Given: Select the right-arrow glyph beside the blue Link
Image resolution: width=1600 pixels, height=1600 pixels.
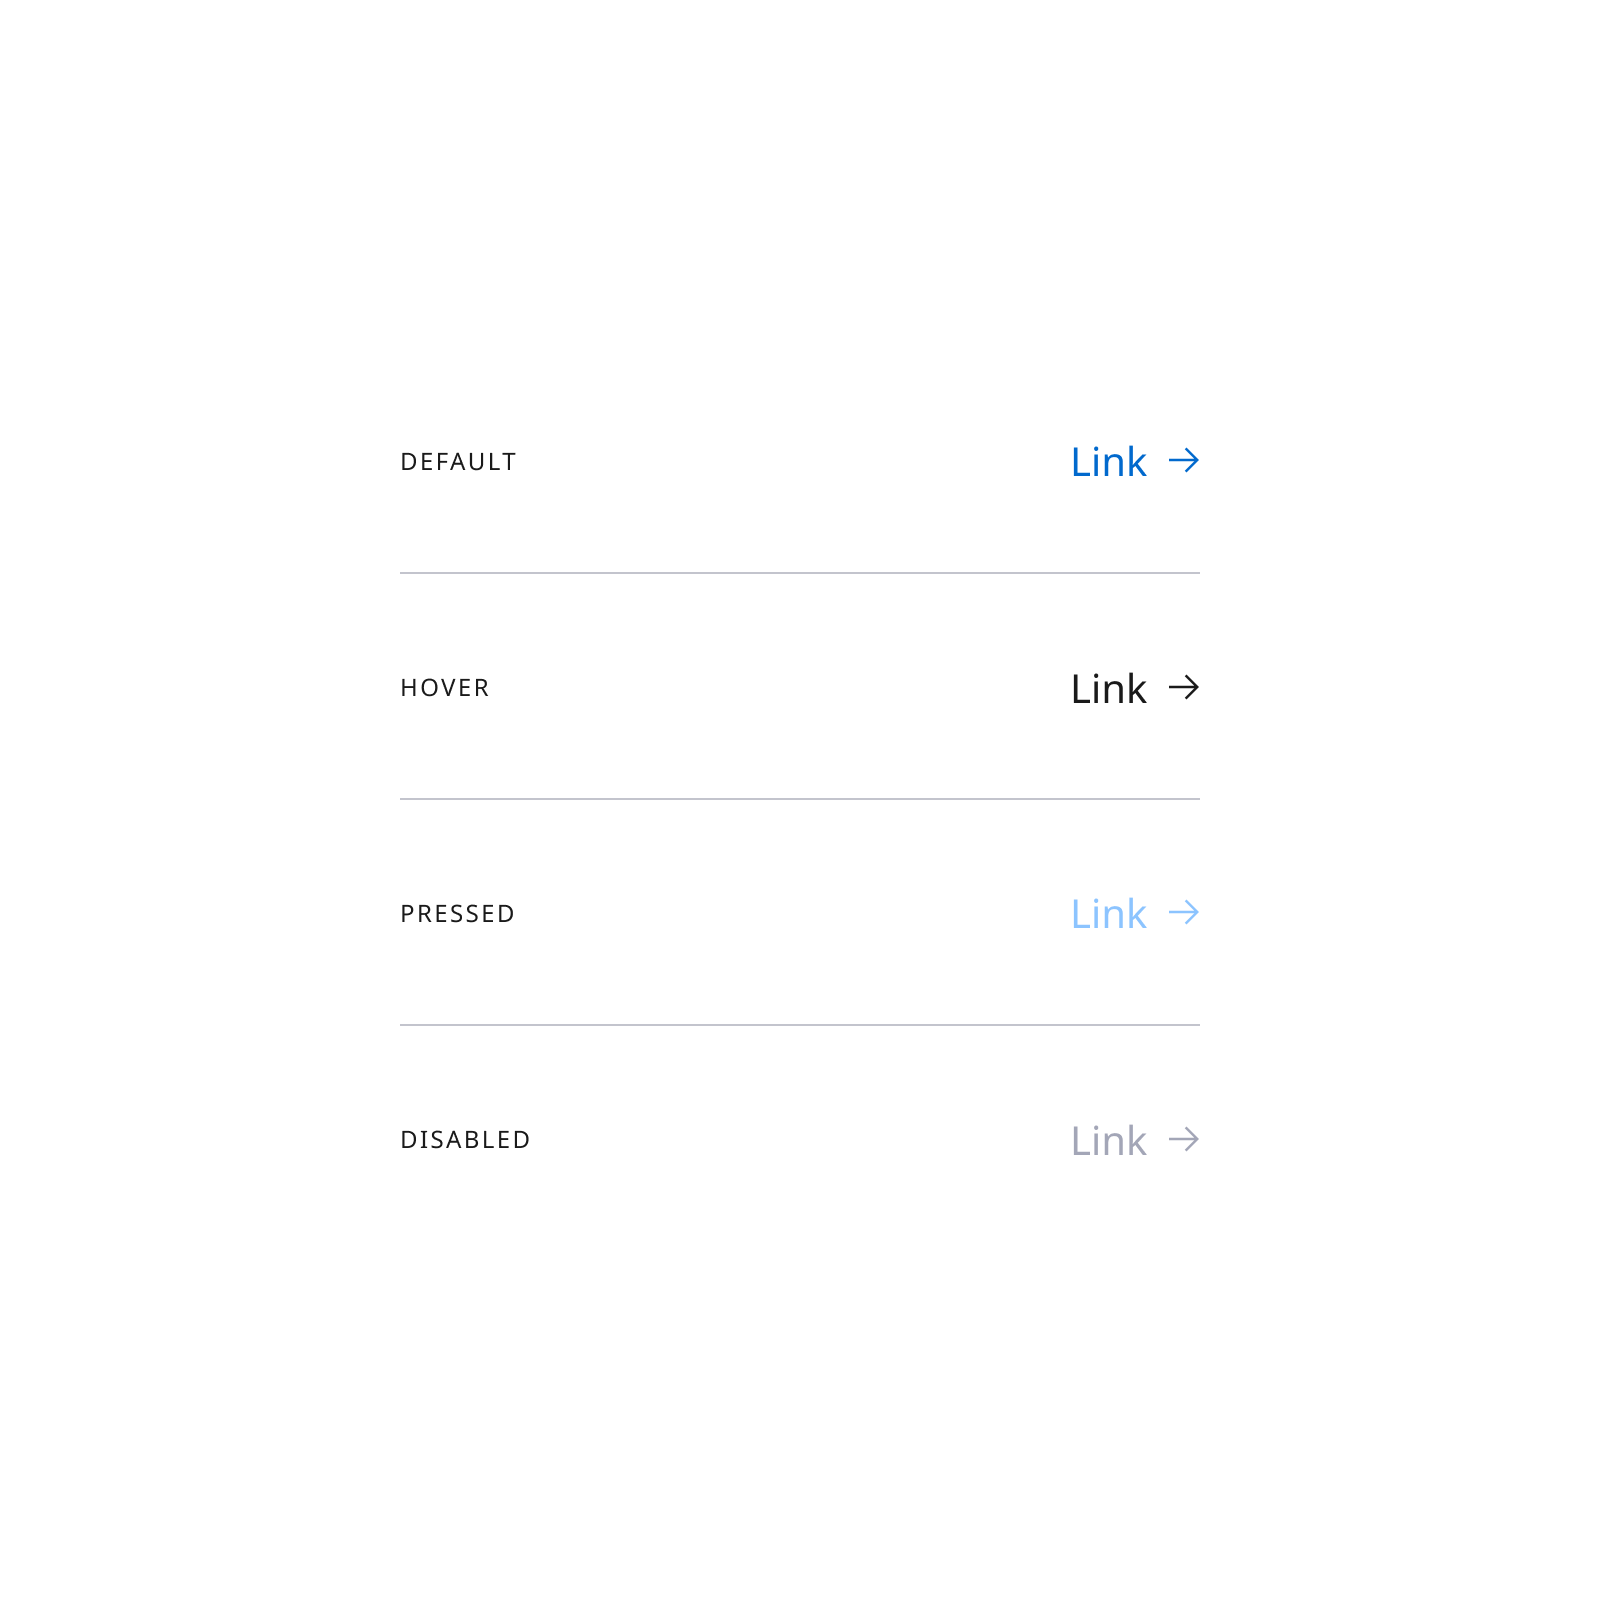Looking at the screenshot, I should 1184,461.
